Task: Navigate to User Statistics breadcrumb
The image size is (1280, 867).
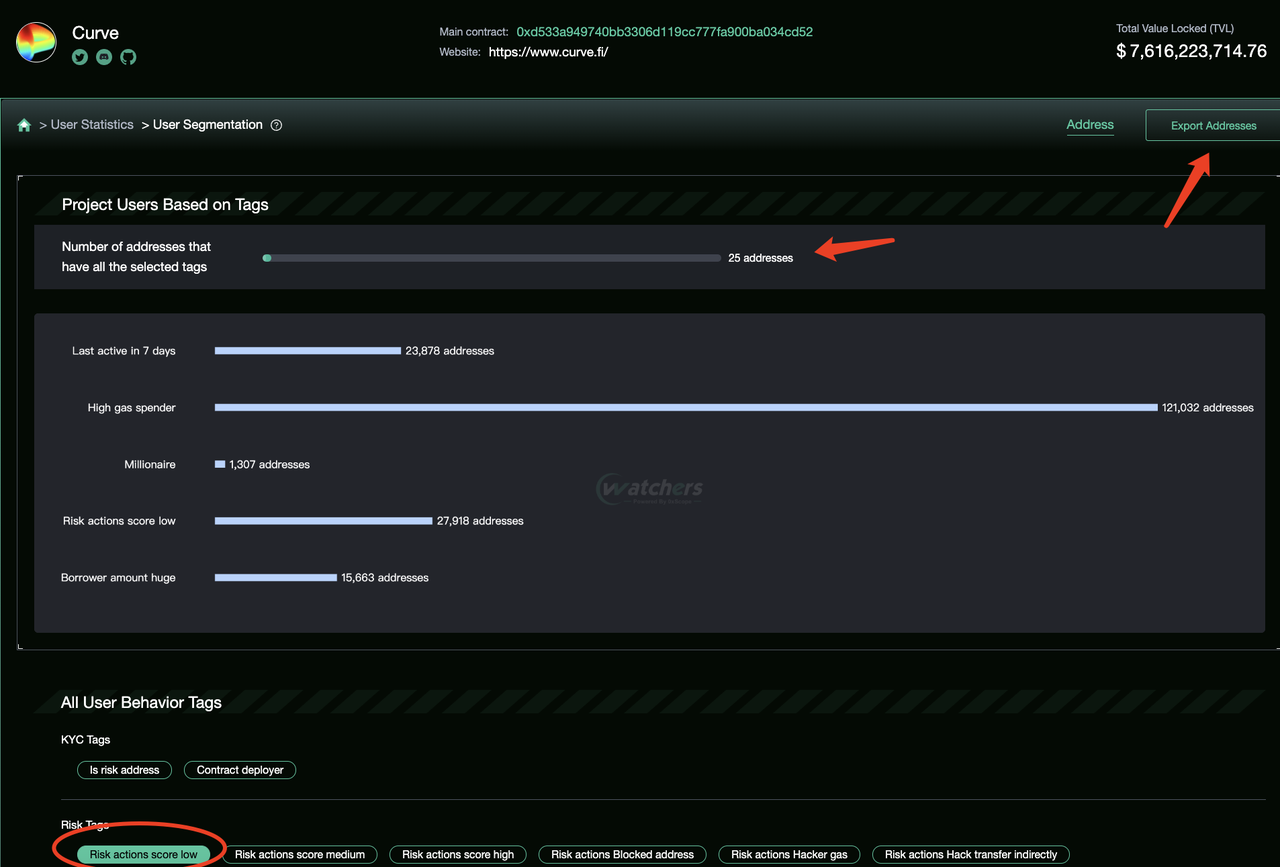Action: pos(92,125)
